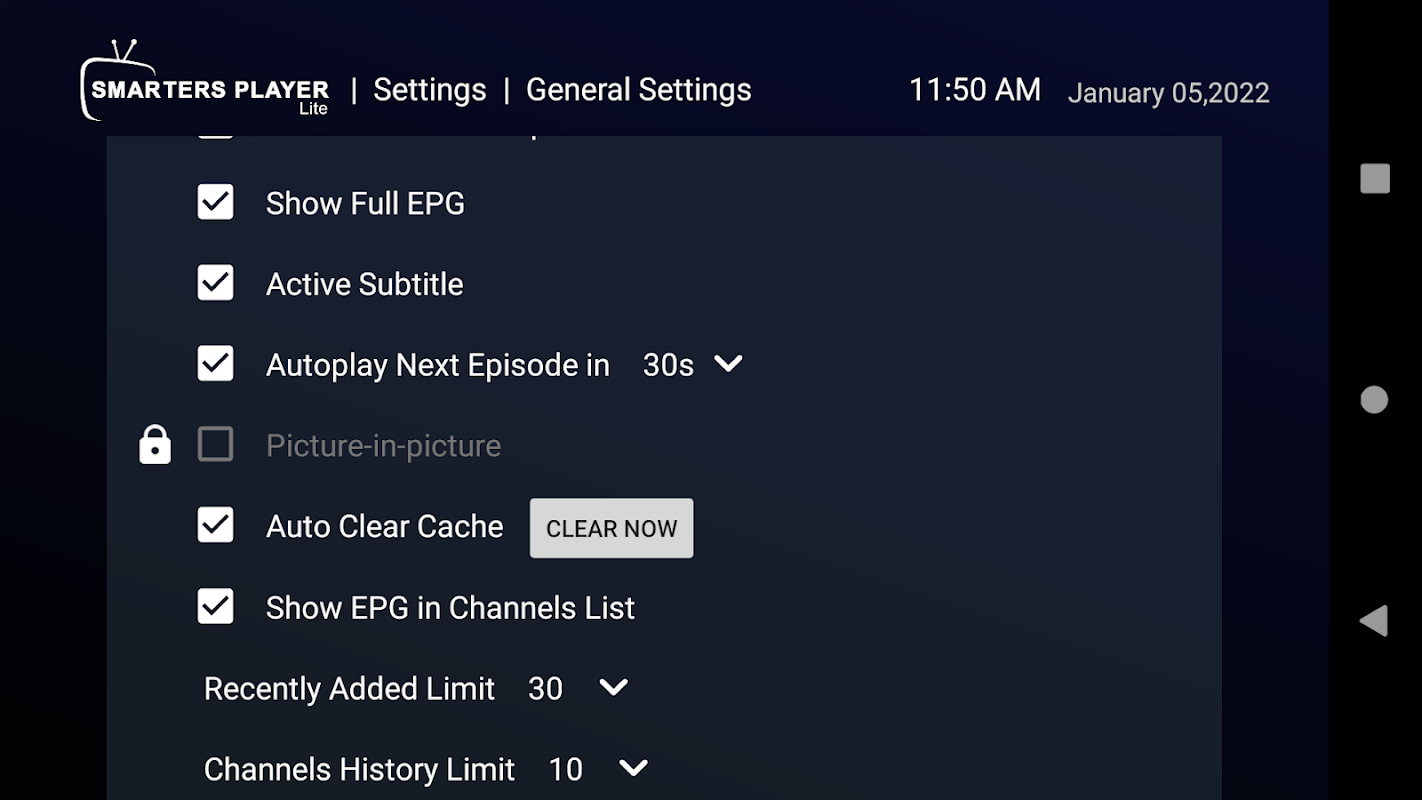This screenshot has width=1422, height=800.
Task: Click the Smarters Player Lite logo
Action: tap(205, 81)
